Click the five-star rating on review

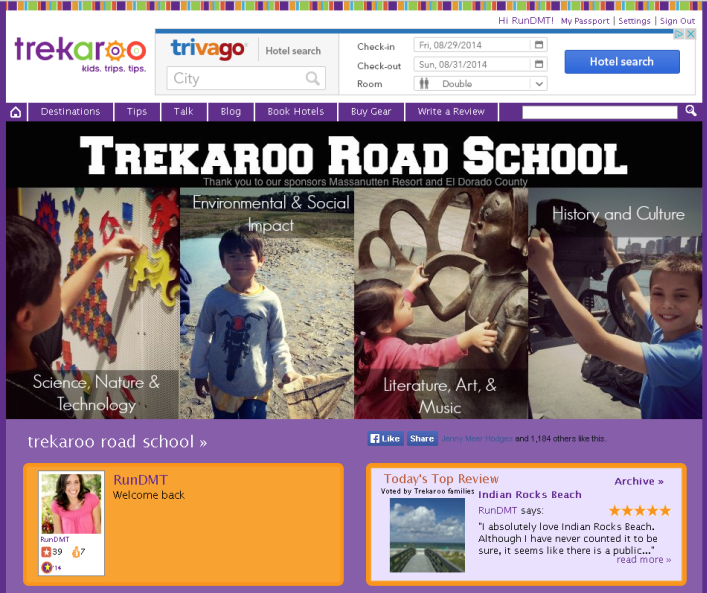pos(640,510)
